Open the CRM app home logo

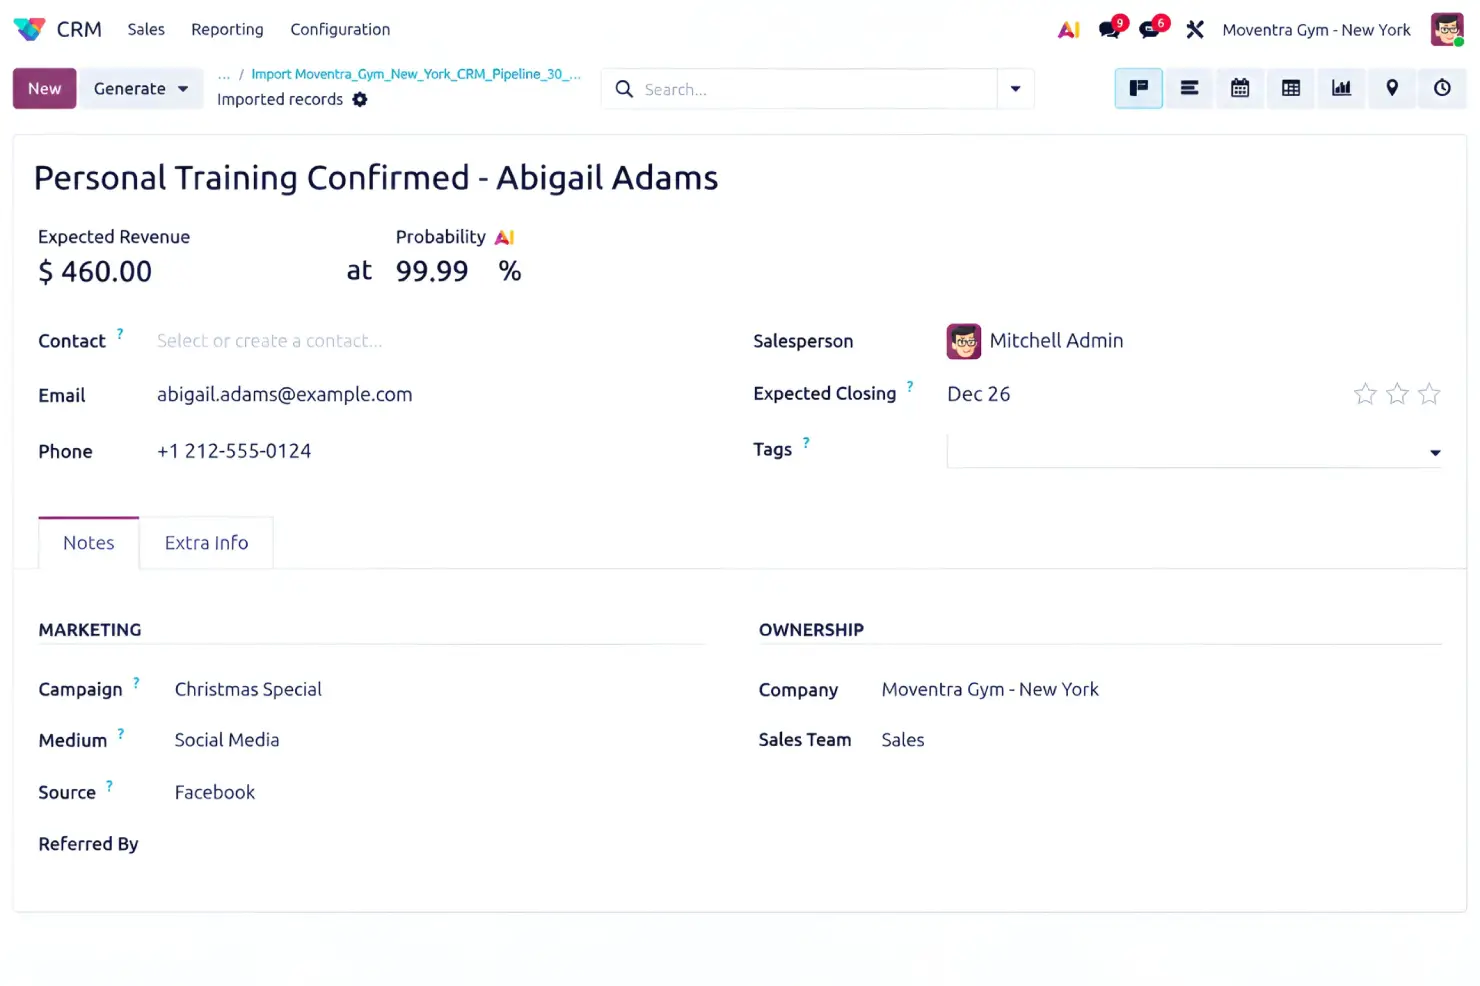click(30, 29)
